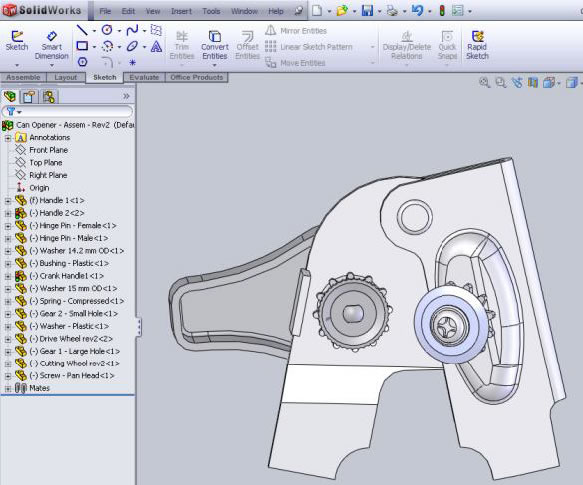Click Linear Sketch Pattern tool

pyautogui.click(x=309, y=47)
